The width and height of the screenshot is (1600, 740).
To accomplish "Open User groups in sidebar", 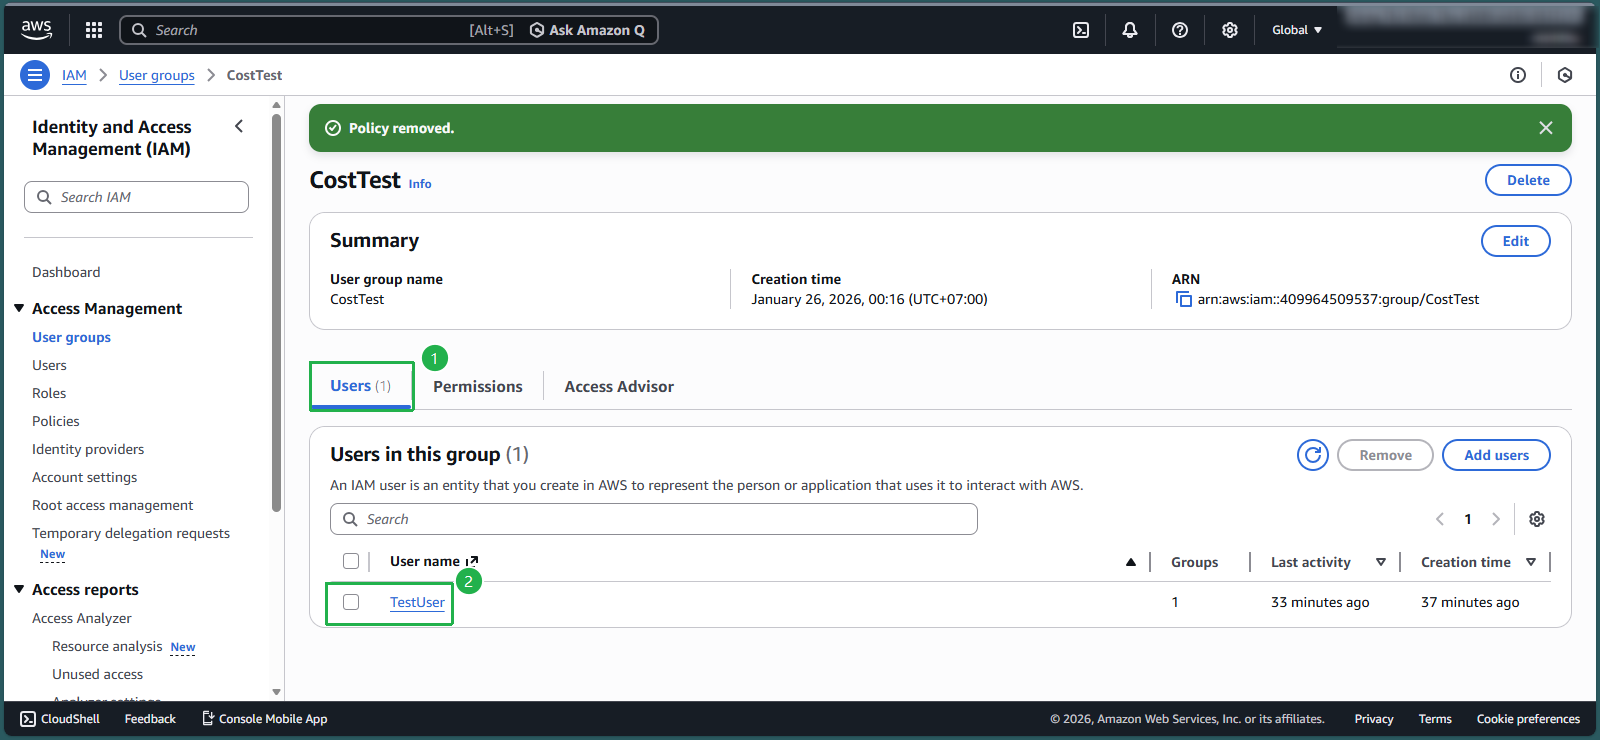I will tap(71, 337).
